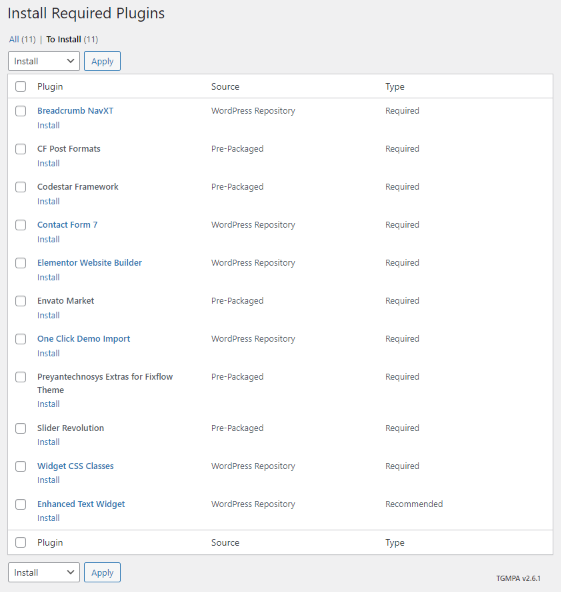Select the Slider Revolution checkbox
Screen dimensions: 561x592
tap(20, 429)
